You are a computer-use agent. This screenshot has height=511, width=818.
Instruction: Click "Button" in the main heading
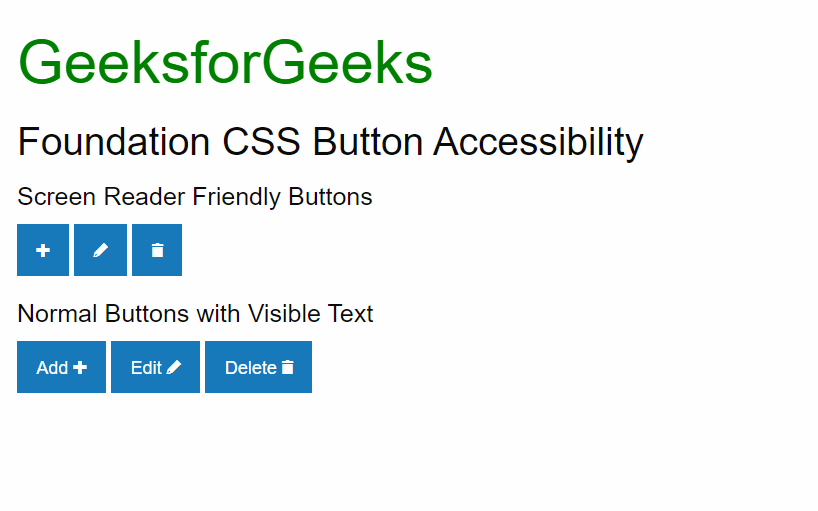pos(368,142)
